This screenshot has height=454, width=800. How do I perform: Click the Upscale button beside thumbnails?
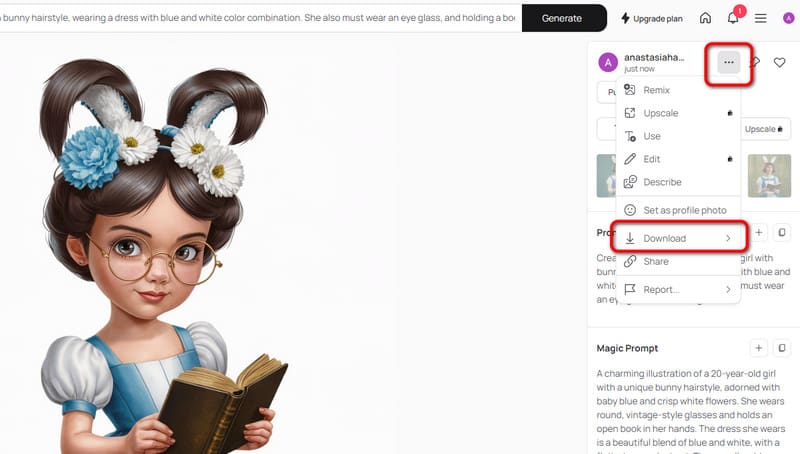click(764, 129)
